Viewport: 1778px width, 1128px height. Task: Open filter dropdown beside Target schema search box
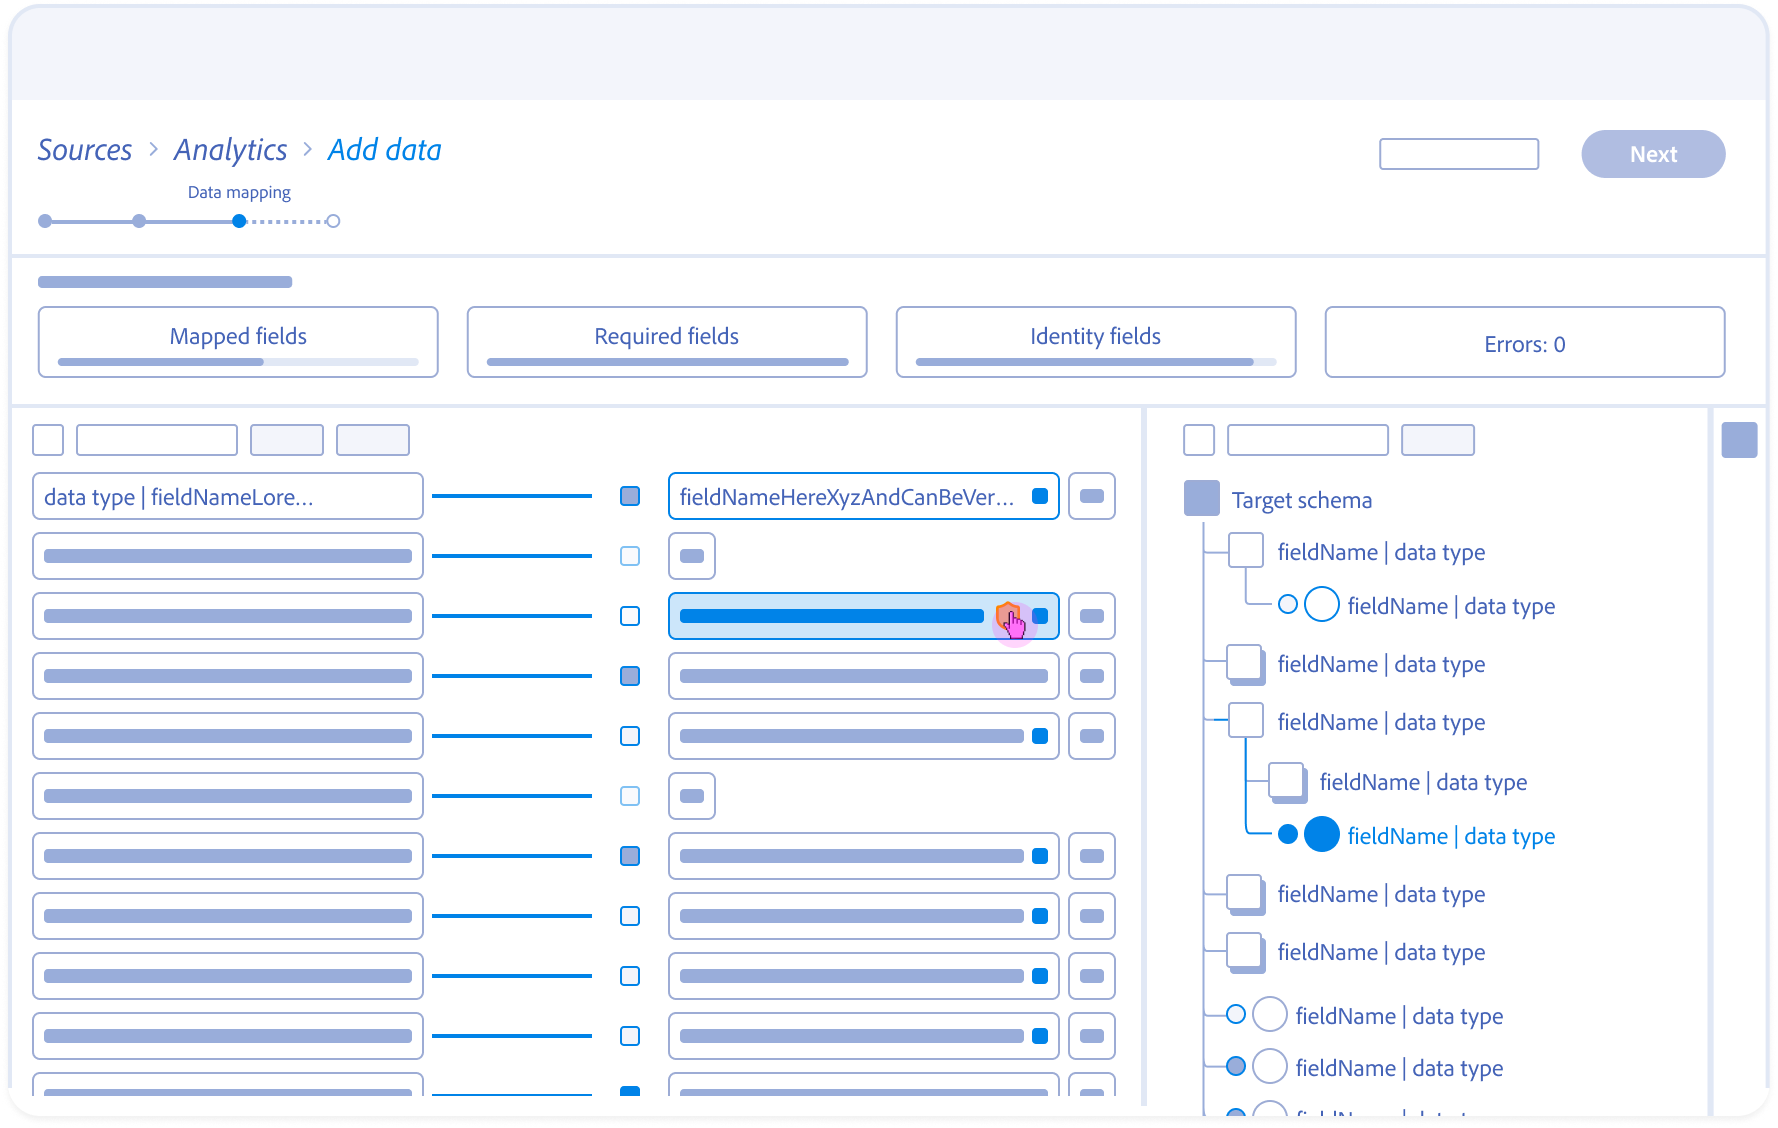tap(1437, 440)
